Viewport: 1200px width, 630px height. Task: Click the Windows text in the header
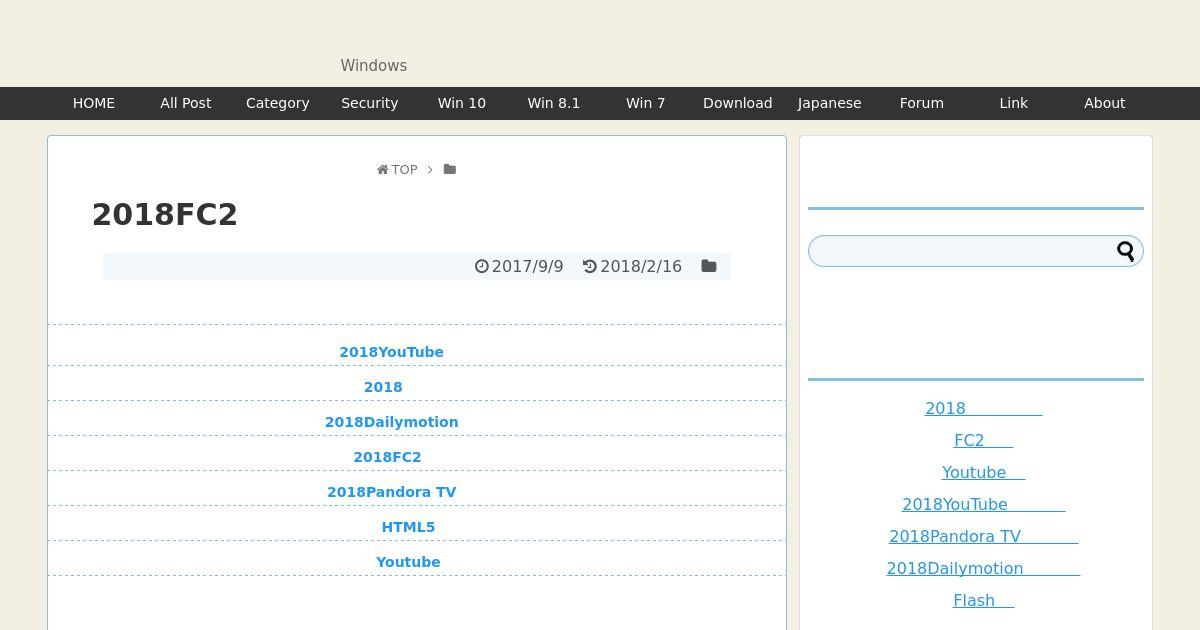(x=373, y=66)
